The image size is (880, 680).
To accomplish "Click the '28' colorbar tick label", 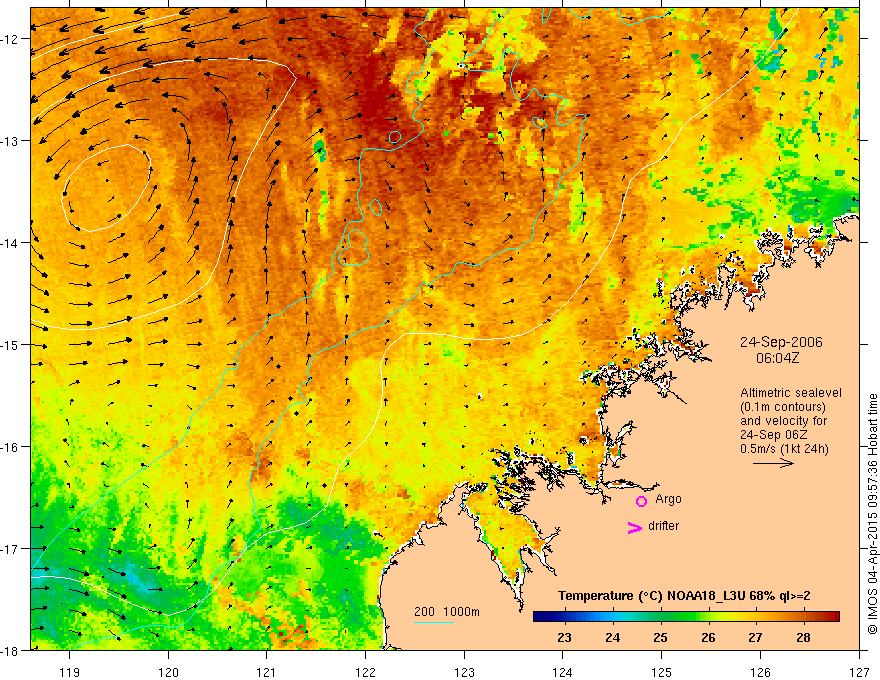I will [803, 637].
